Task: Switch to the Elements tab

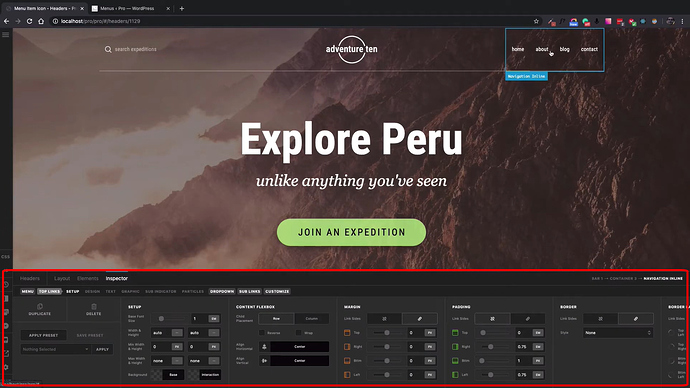Action: (88, 278)
